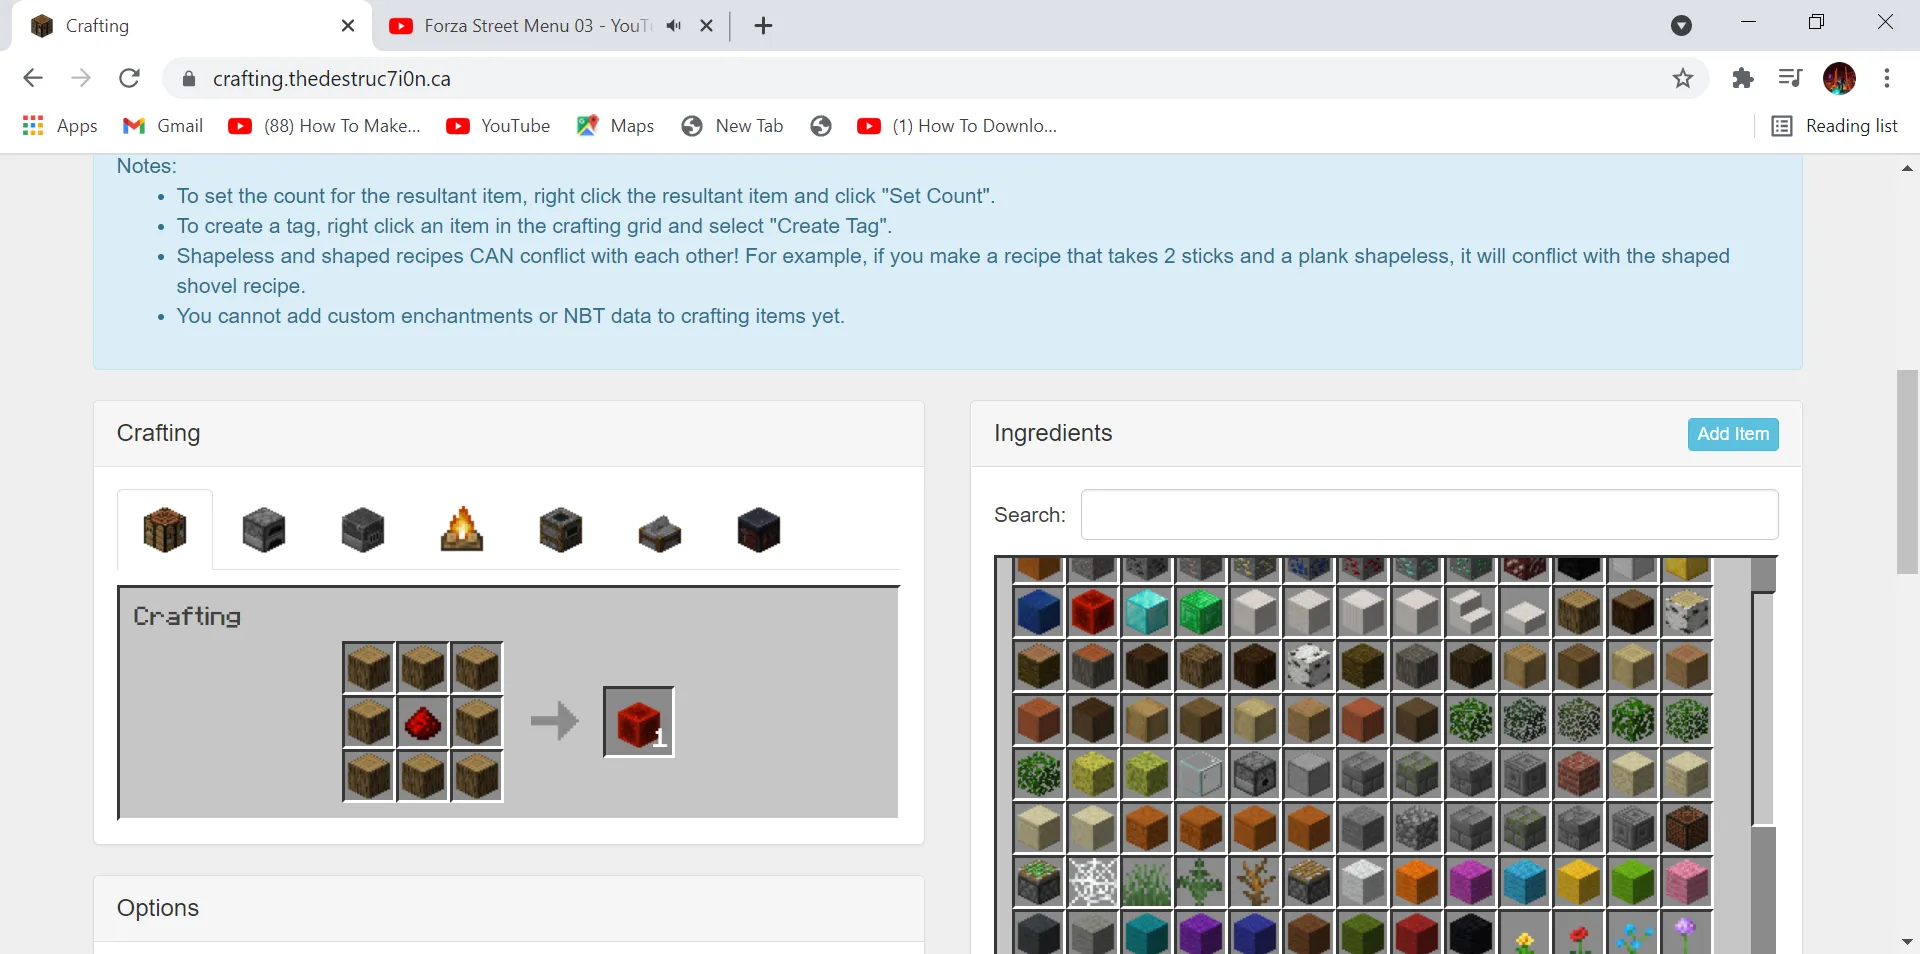
Task: Pick the diamond block ingredient
Action: pyautogui.click(x=1147, y=613)
